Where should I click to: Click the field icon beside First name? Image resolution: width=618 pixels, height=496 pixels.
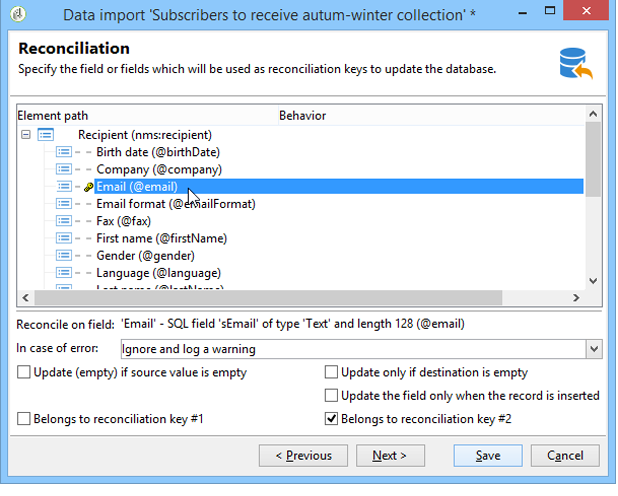(63, 238)
